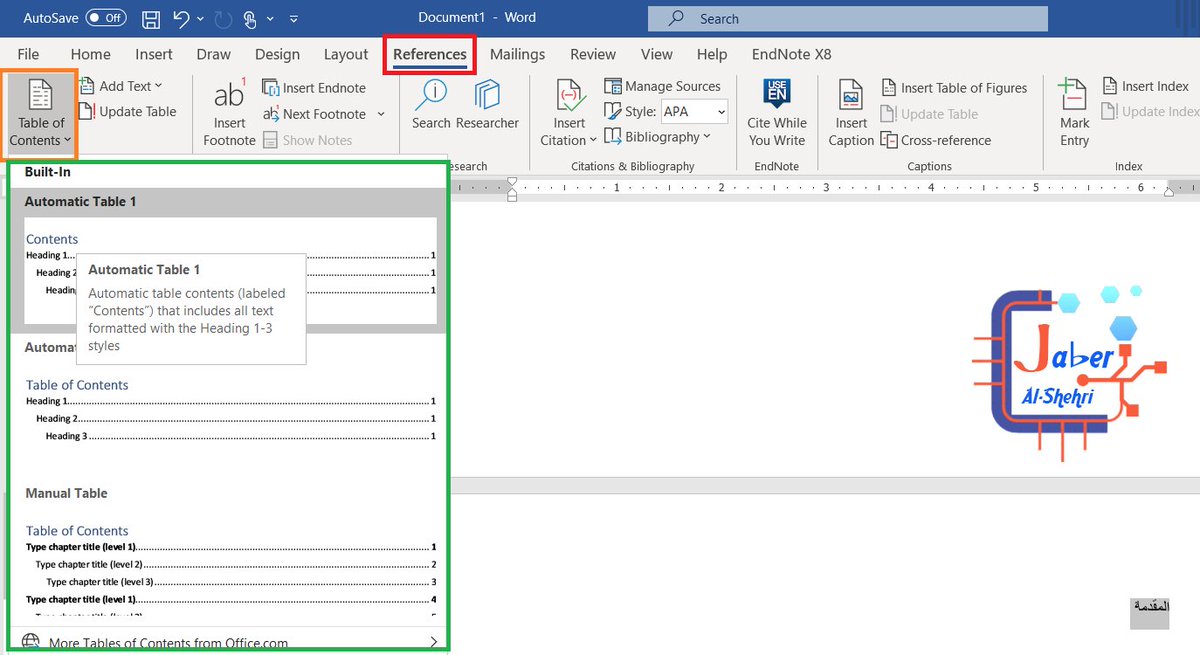Click Insert Table of Figures

953,88
